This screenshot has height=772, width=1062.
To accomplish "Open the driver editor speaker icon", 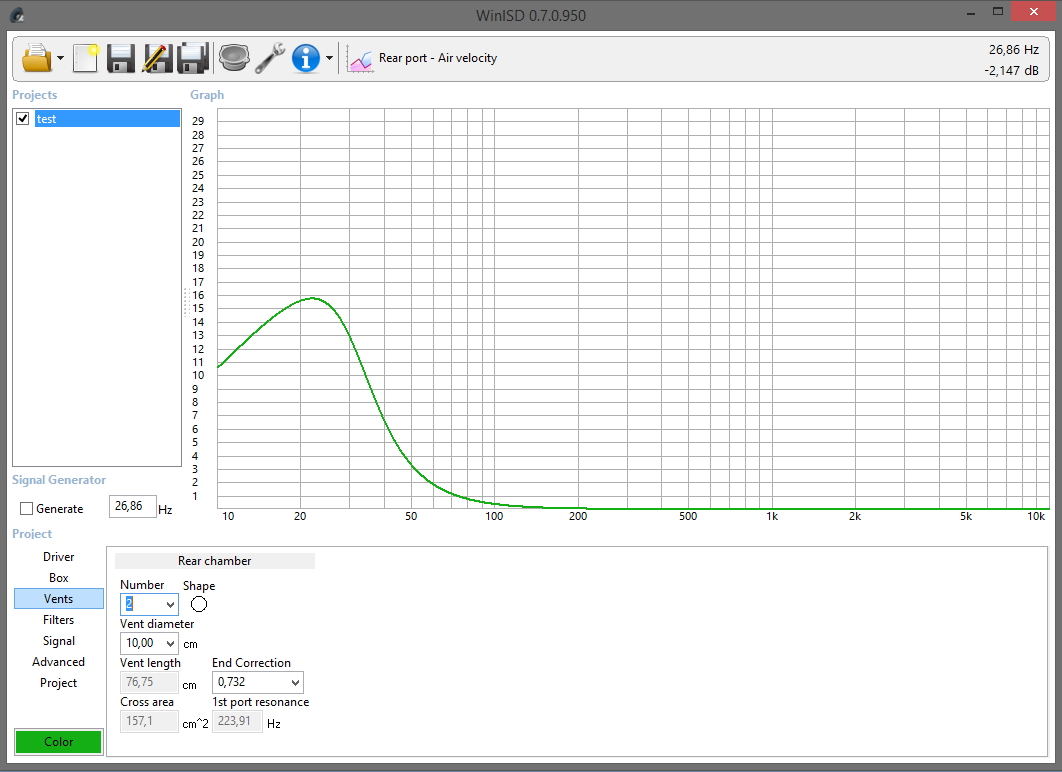I will pos(234,58).
